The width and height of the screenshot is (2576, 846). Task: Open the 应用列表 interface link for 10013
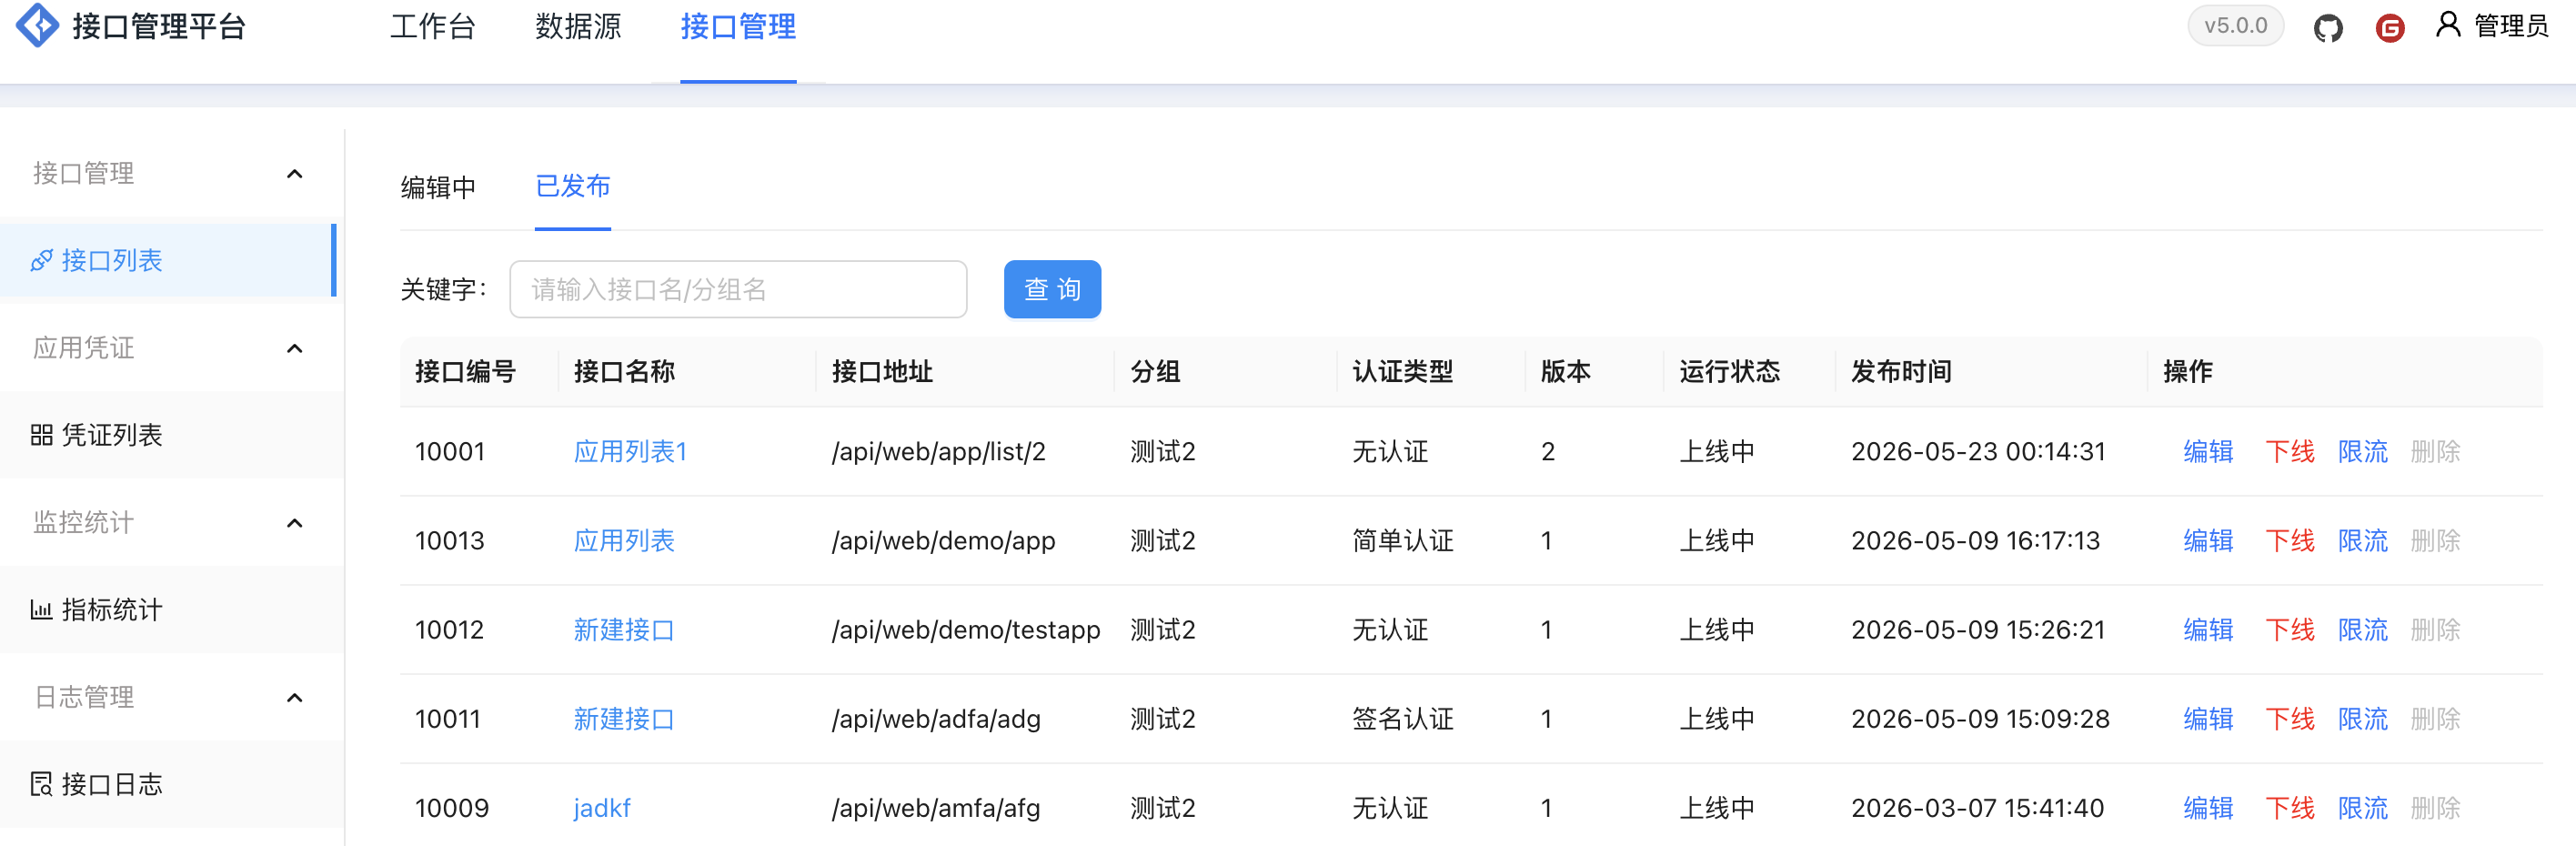pos(624,541)
